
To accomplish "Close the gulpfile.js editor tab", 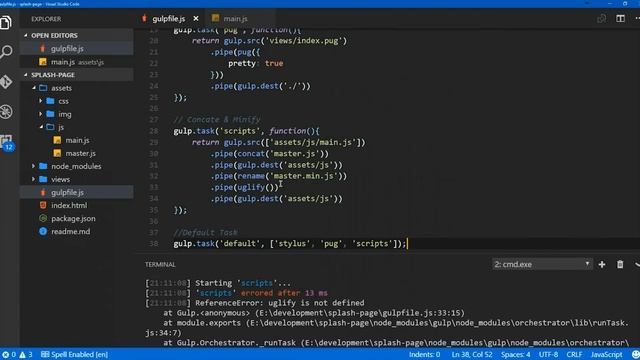I will (196, 19).
